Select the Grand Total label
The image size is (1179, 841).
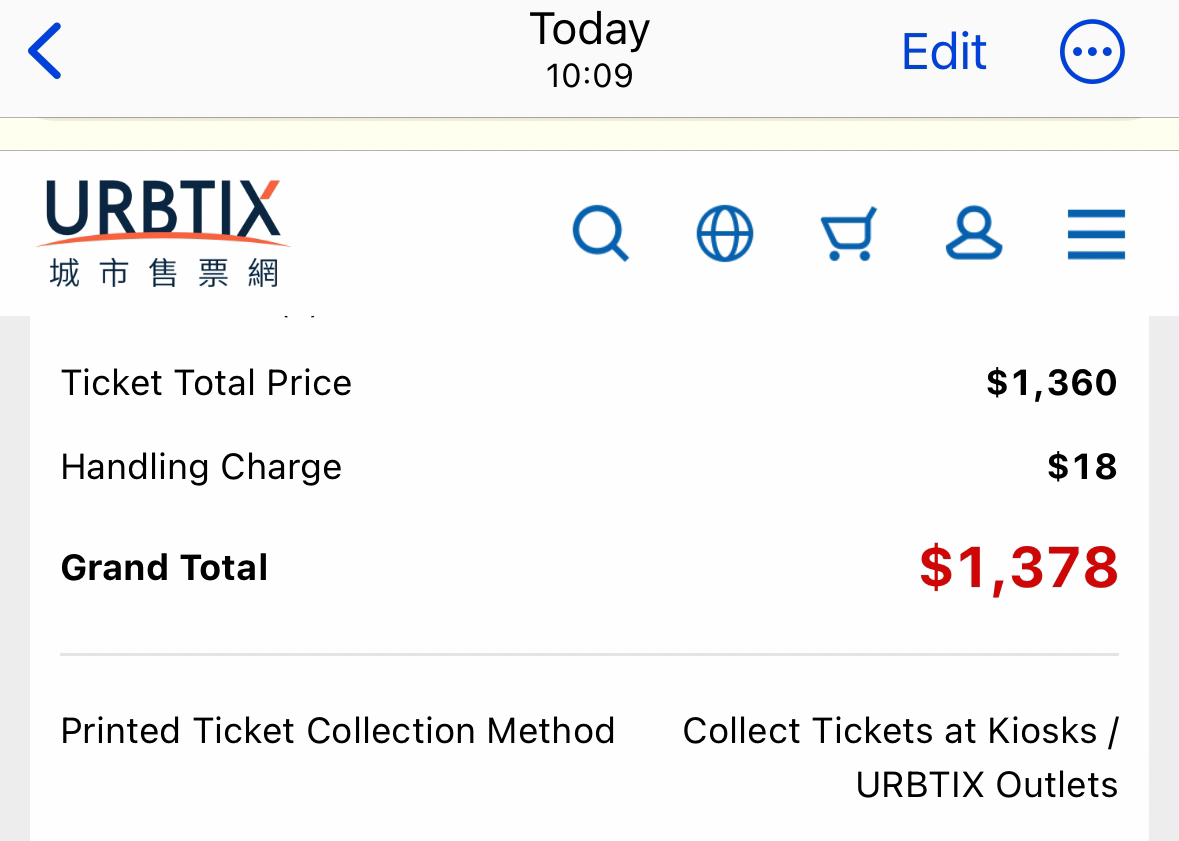[x=165, y=567]
